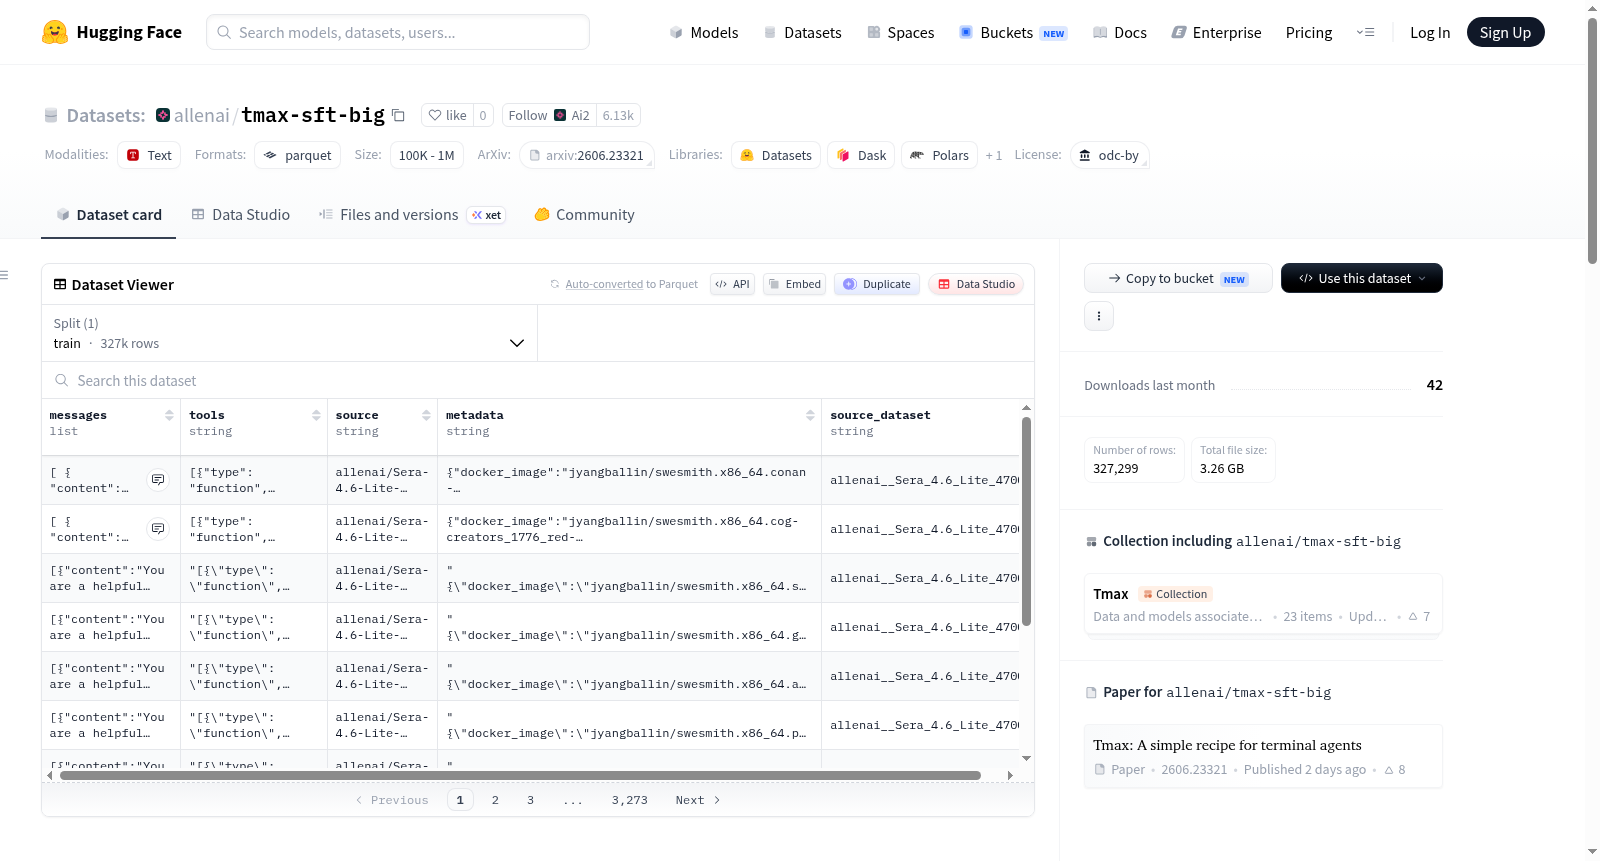Follow the Ai2 organization
The image size is (1600, 861).
549,115
